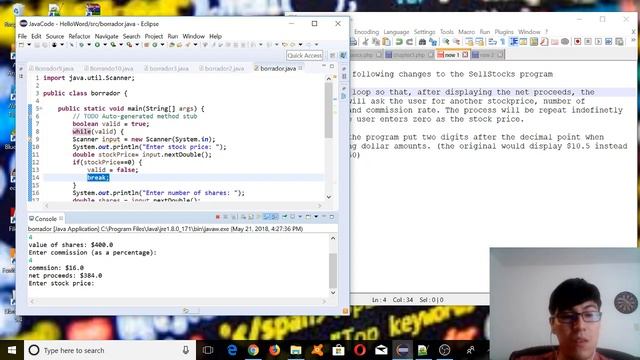
Task: Open Notepad++ Plugins menu
Action: pyautogui.click(x=504, y=32)
